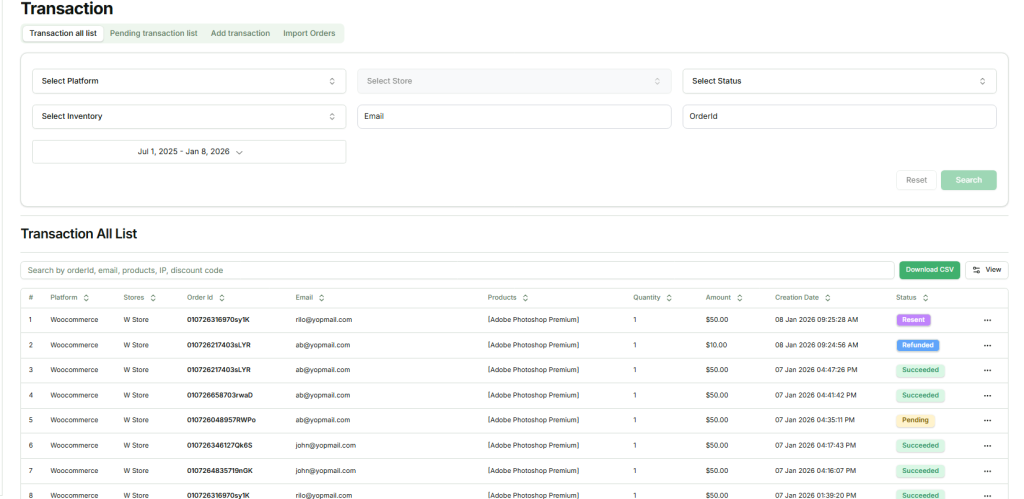Switch to Pending transaction list tab

[x=153, y=33]
